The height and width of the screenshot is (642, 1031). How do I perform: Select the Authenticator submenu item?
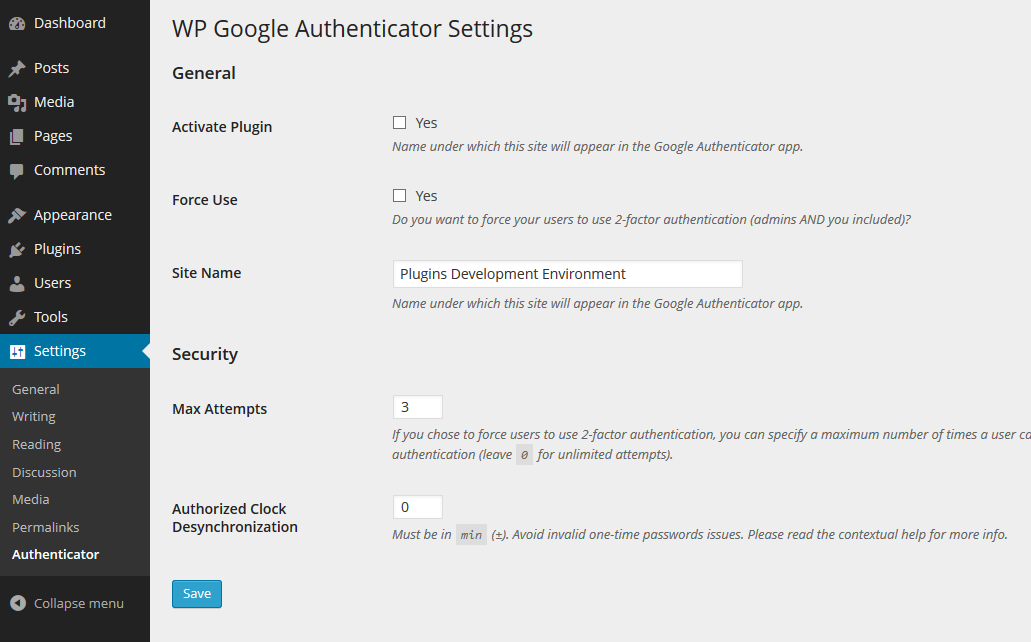[55, 555]
